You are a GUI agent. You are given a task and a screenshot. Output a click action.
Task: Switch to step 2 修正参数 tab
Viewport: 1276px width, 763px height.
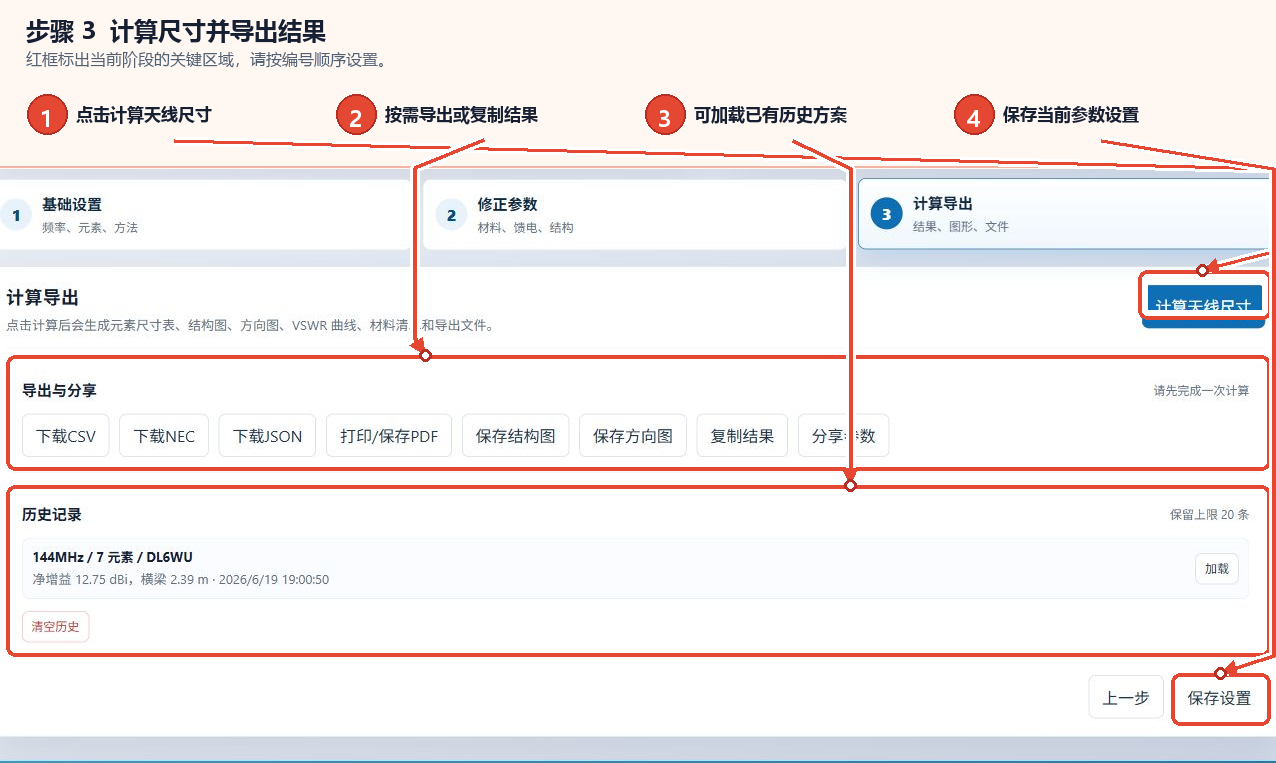pyautogui.click(x=634, y=215)
